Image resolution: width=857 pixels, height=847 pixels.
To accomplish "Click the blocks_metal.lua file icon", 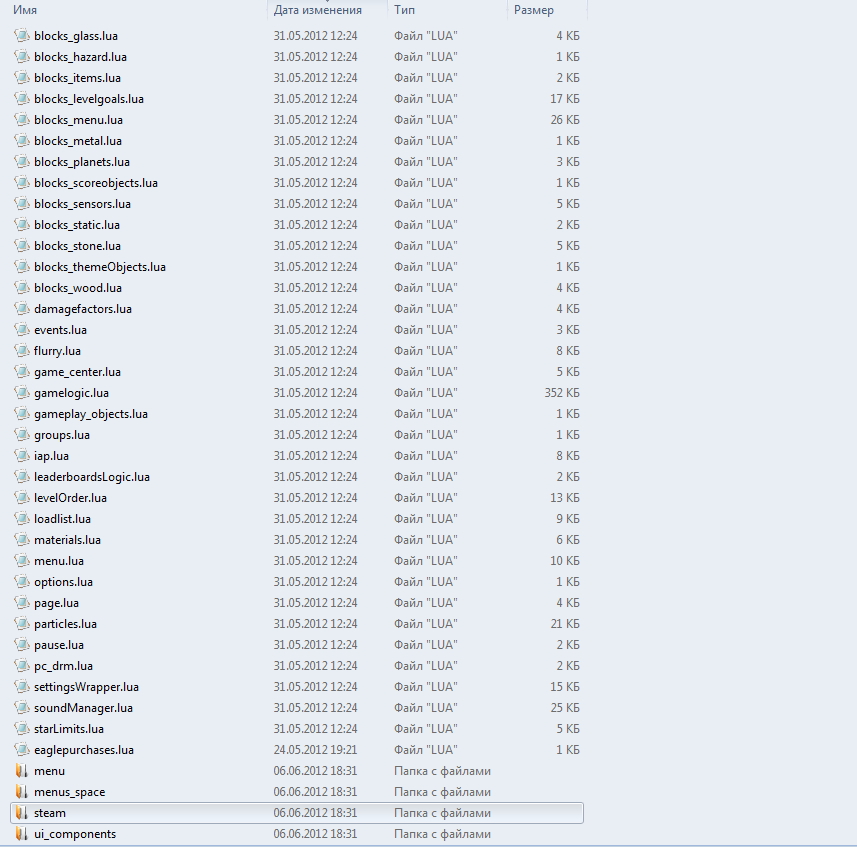I will [21, 140].
